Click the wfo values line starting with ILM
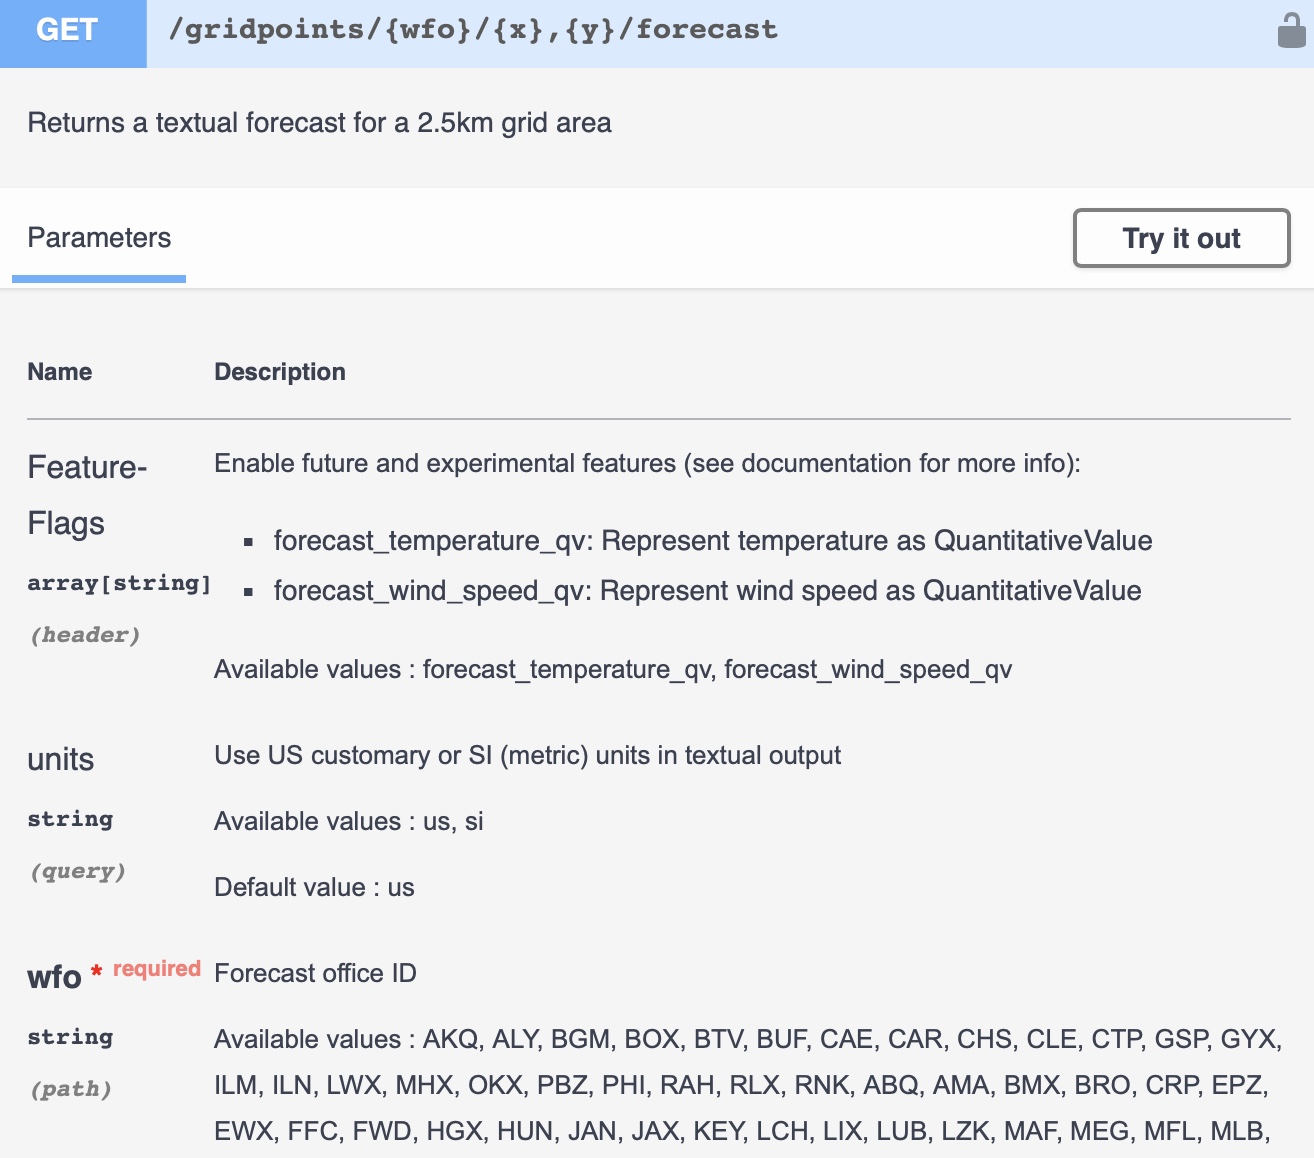1314x1158 pixels. coord(741,1085)
